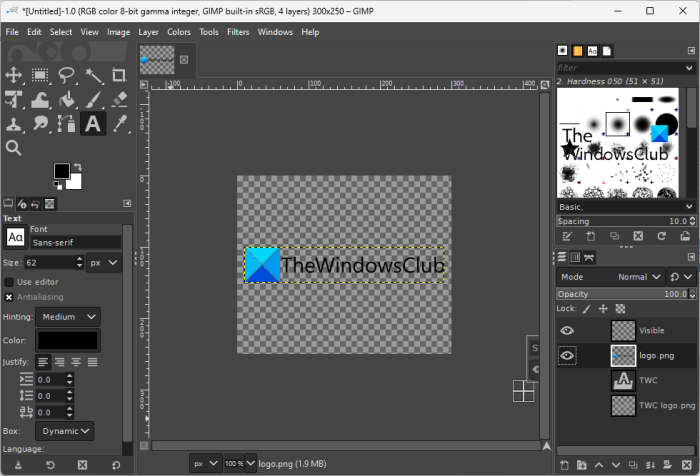The width and height of the screenshot is (700, 476).
Task: Select the Bucket Fill tool
Action: (66, 99)
